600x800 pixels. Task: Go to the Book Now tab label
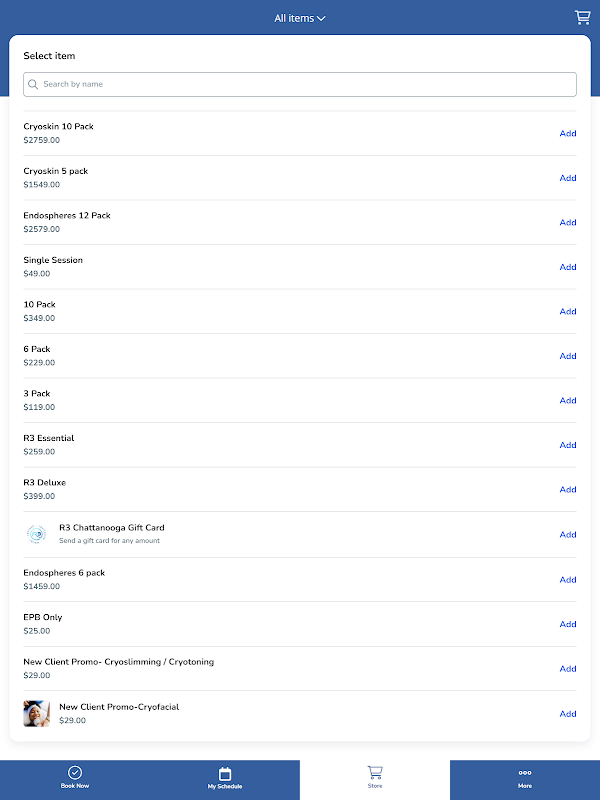pyautogui.click(x=75, y=786)
